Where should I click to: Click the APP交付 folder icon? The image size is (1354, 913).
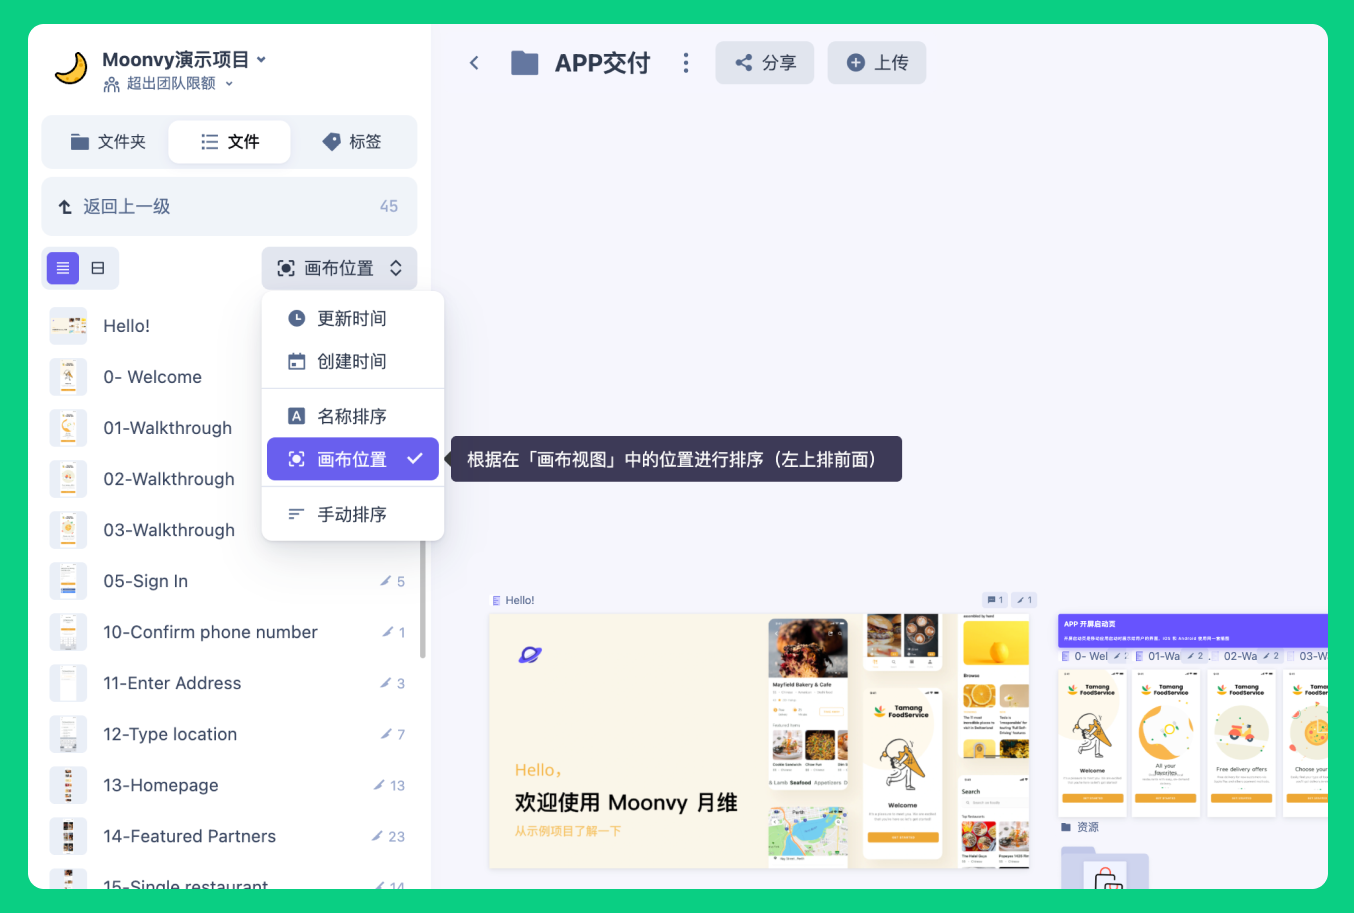pos(525,63)
